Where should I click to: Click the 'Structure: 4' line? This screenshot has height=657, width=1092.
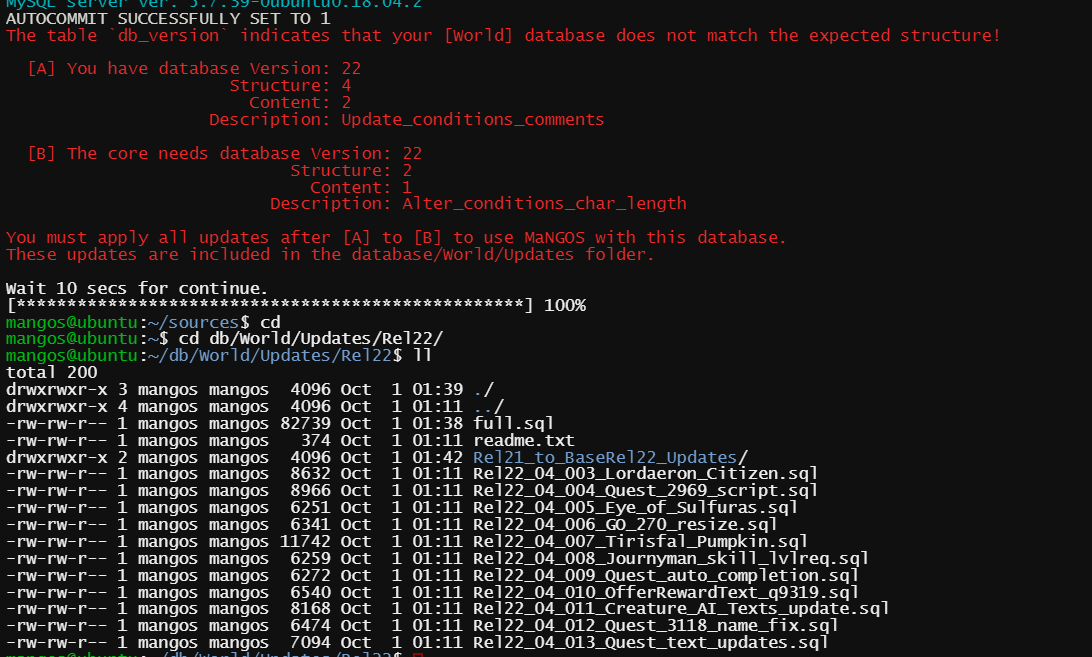tap(290, 86)
